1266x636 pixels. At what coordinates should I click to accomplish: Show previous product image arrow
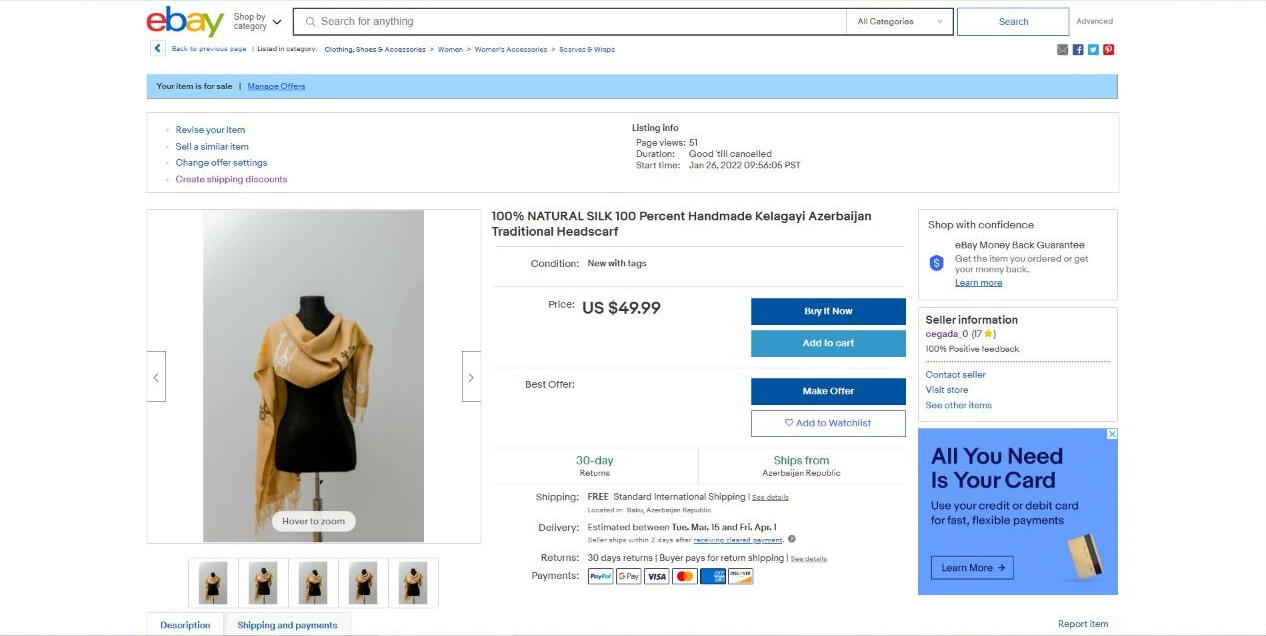156,377
